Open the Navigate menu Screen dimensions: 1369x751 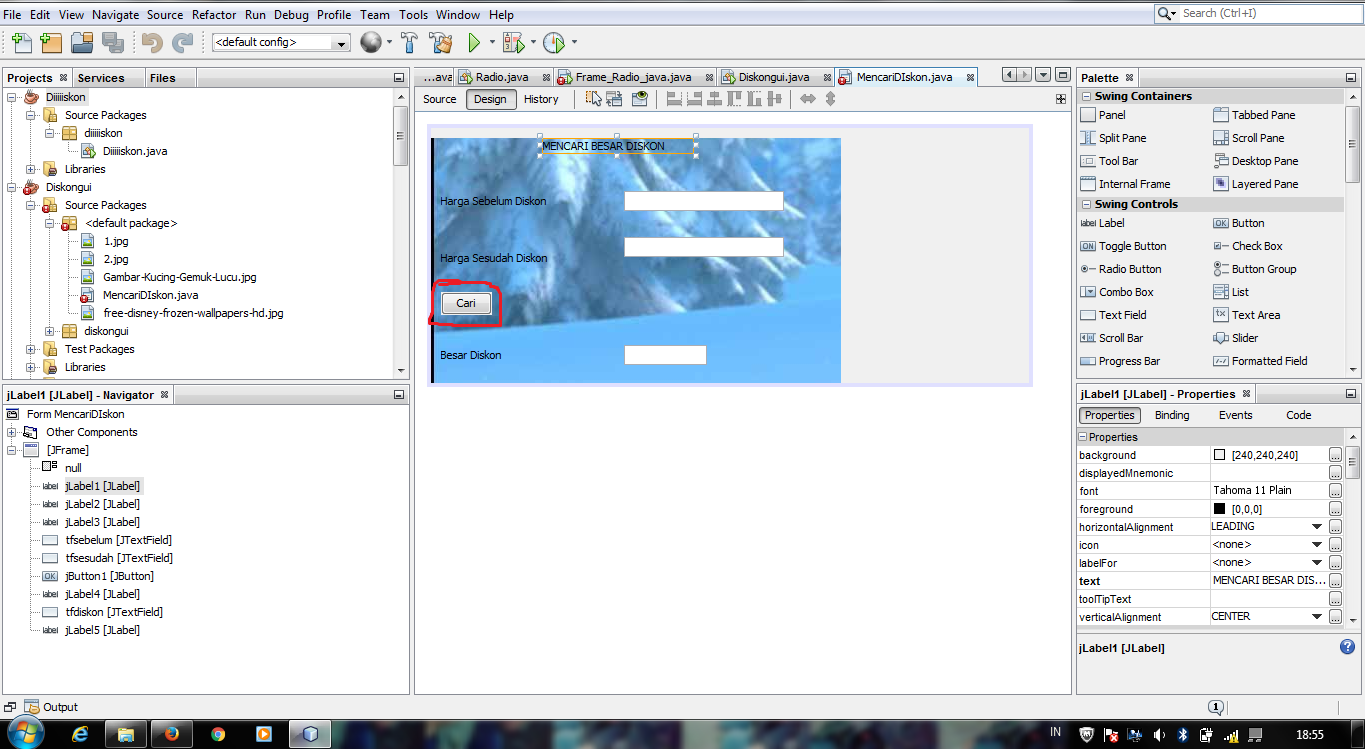click(115, 15)
